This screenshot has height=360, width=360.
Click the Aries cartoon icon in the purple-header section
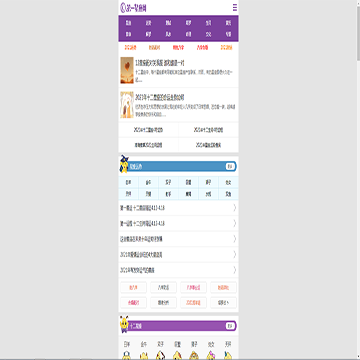126,356
